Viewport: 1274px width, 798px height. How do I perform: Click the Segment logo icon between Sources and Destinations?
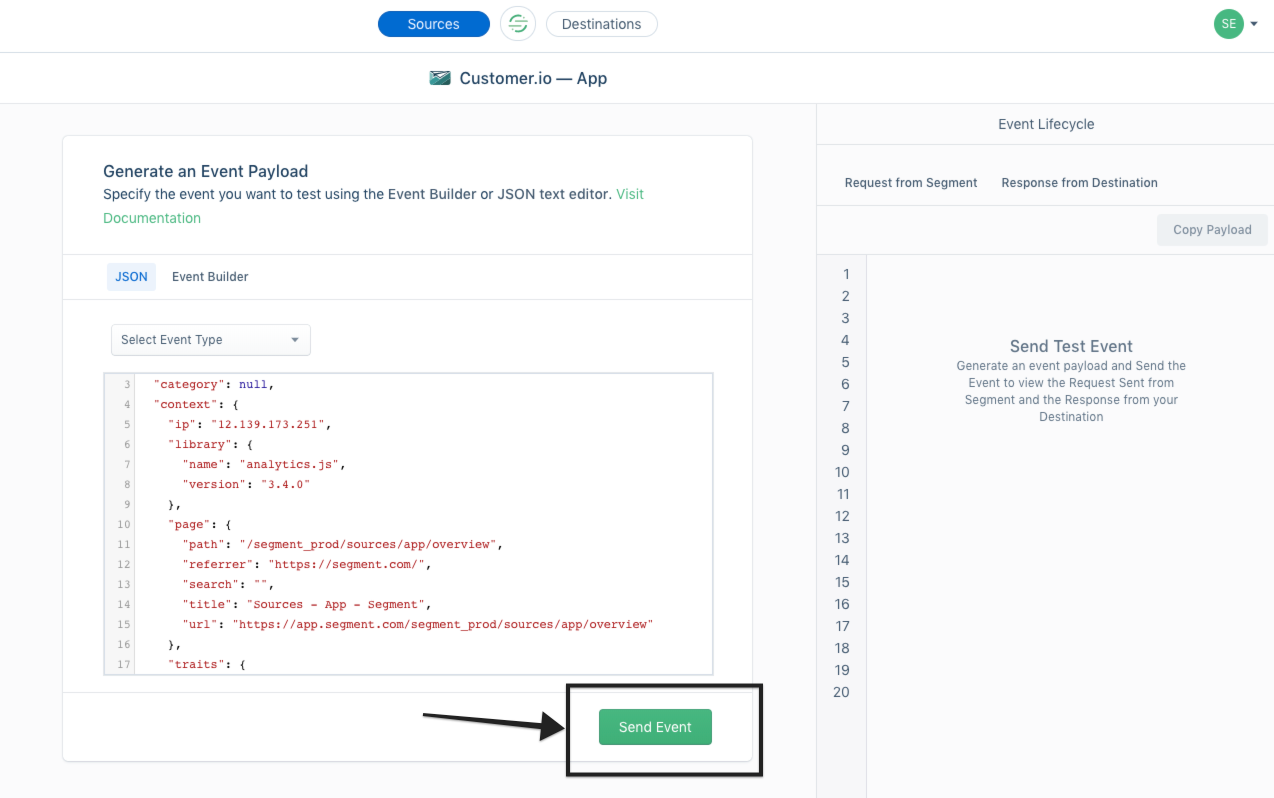click(x=518, y=24)
